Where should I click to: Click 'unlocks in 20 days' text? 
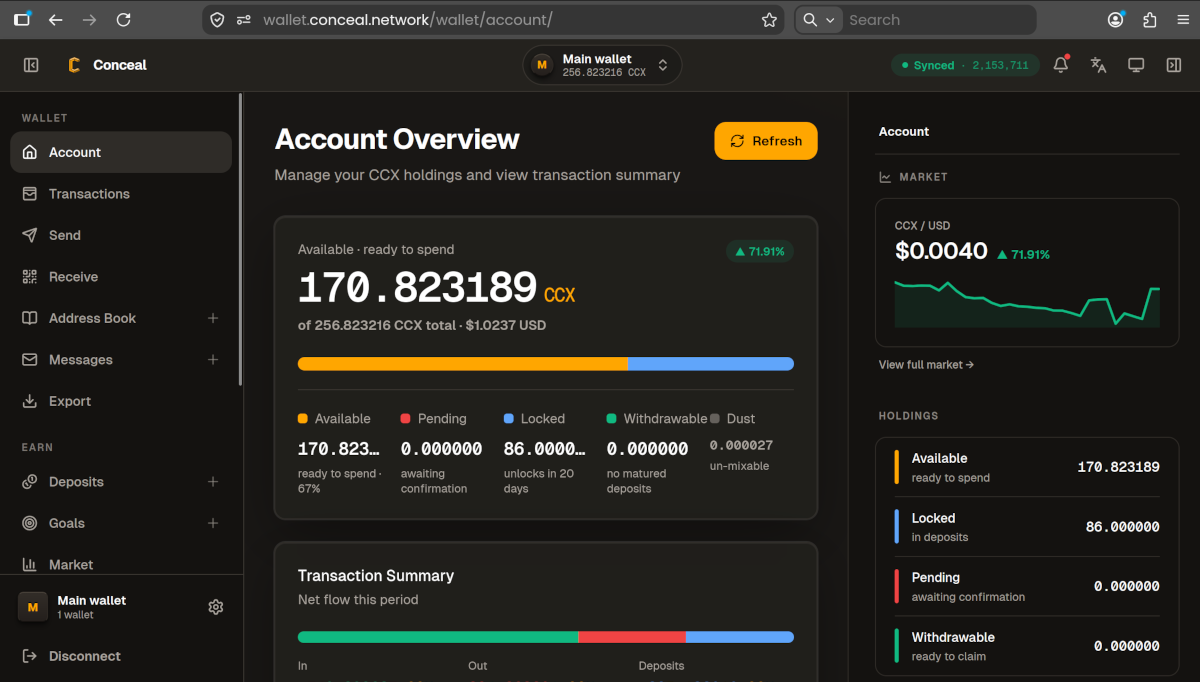pos(538,481)
